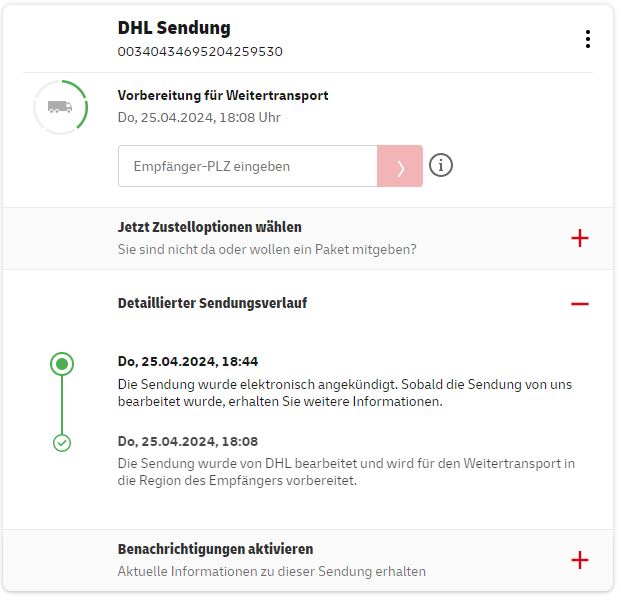Click the DHL Sendung title
Screen dimensions: 621x601
click(x=174, y=28)
